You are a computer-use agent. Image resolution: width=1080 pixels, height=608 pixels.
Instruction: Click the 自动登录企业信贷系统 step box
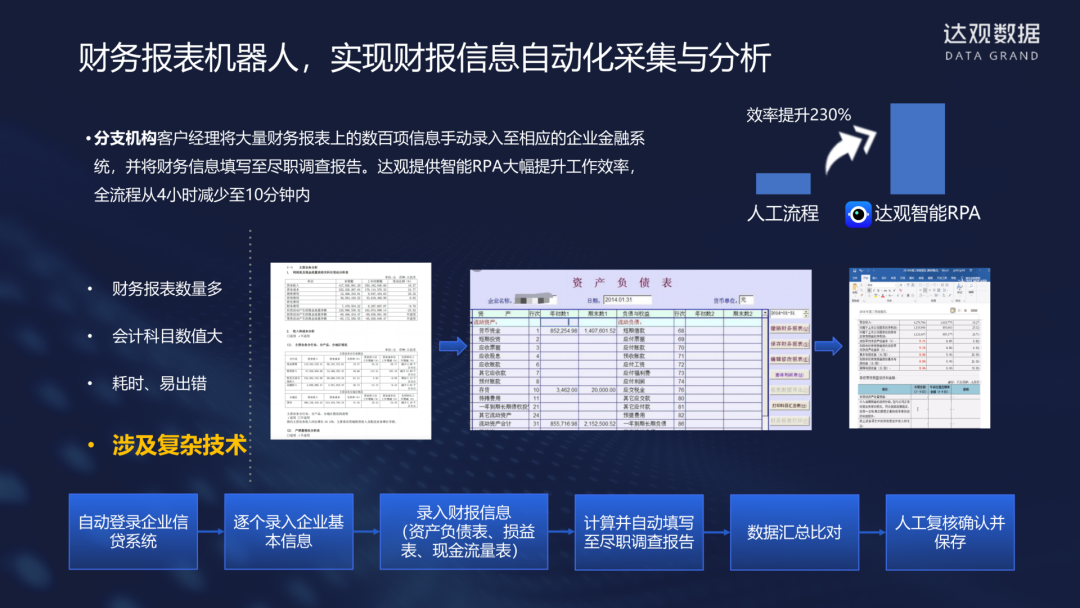click(133, 532)
